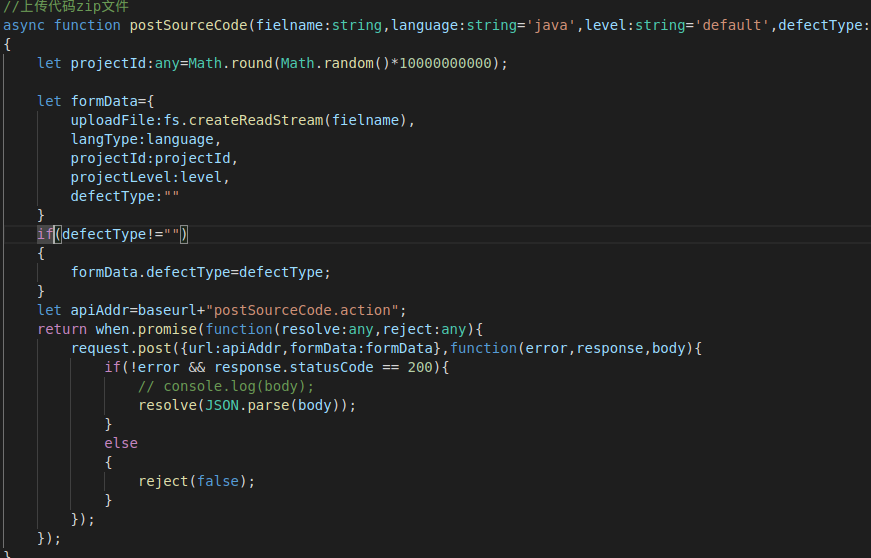Click the when.promise call
The width and height of the screenshot is (871, 558).
pos(146,329)
